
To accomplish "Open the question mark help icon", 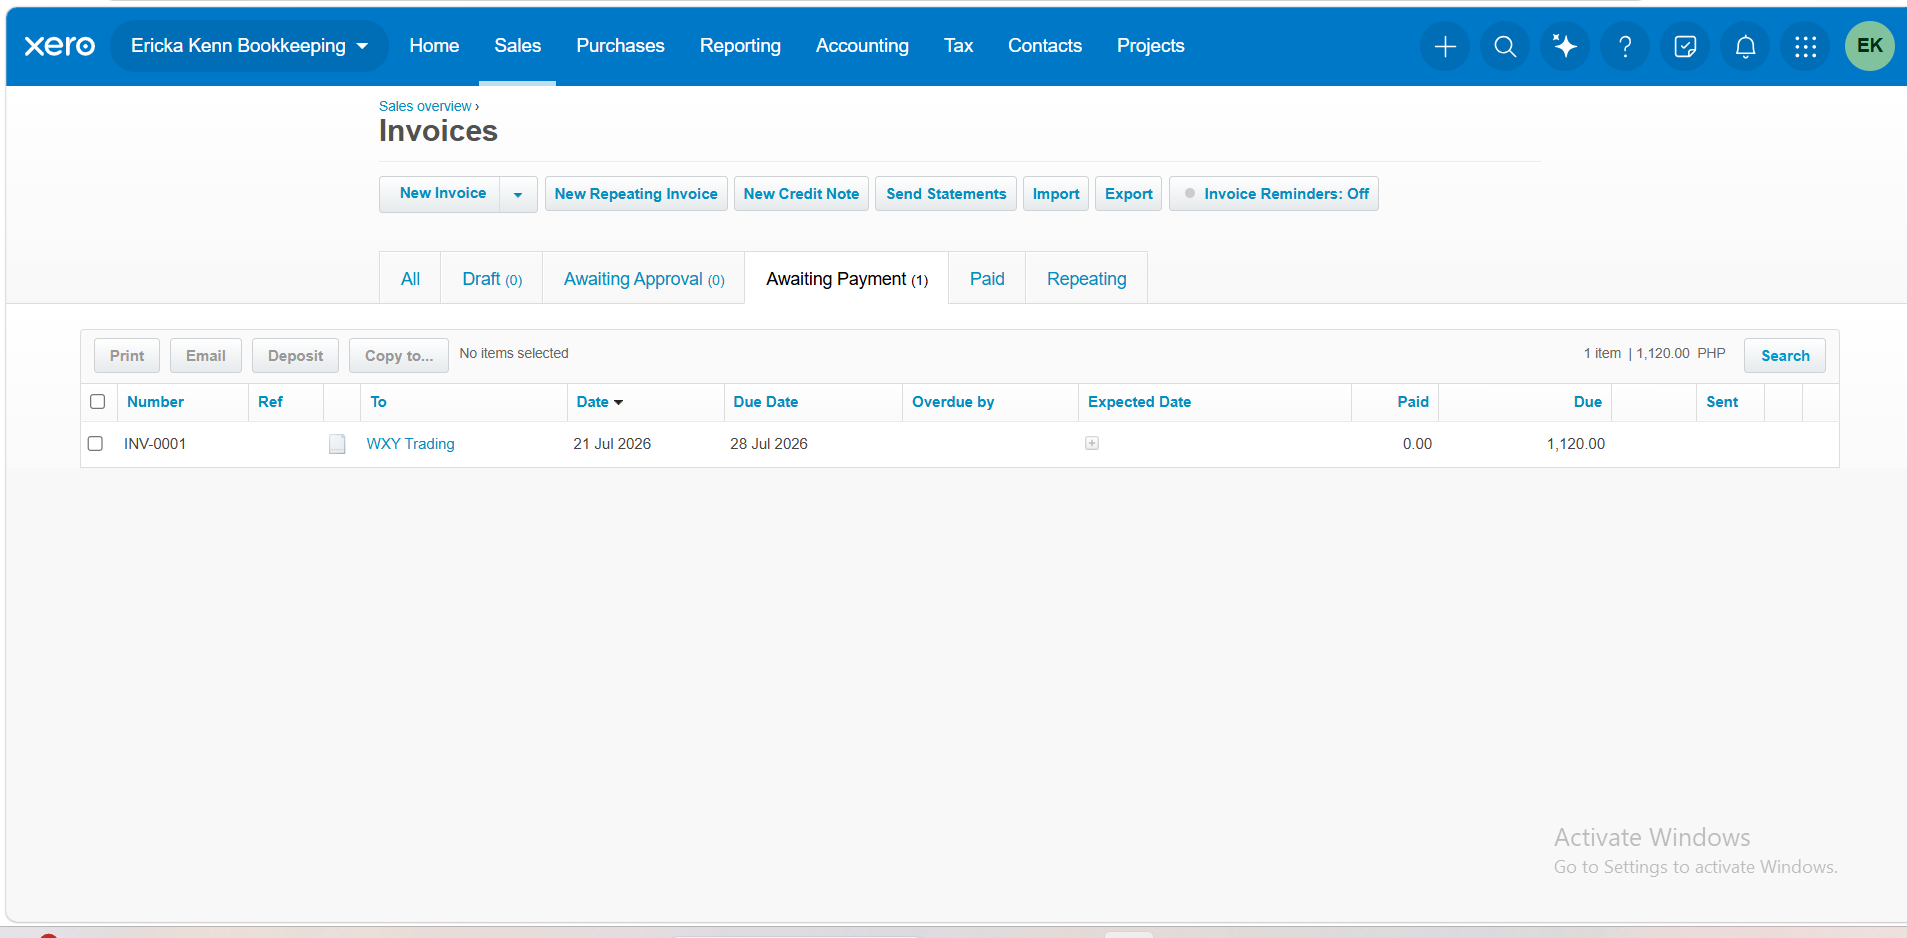I will pyautogui.click(x=1625, y=46).
